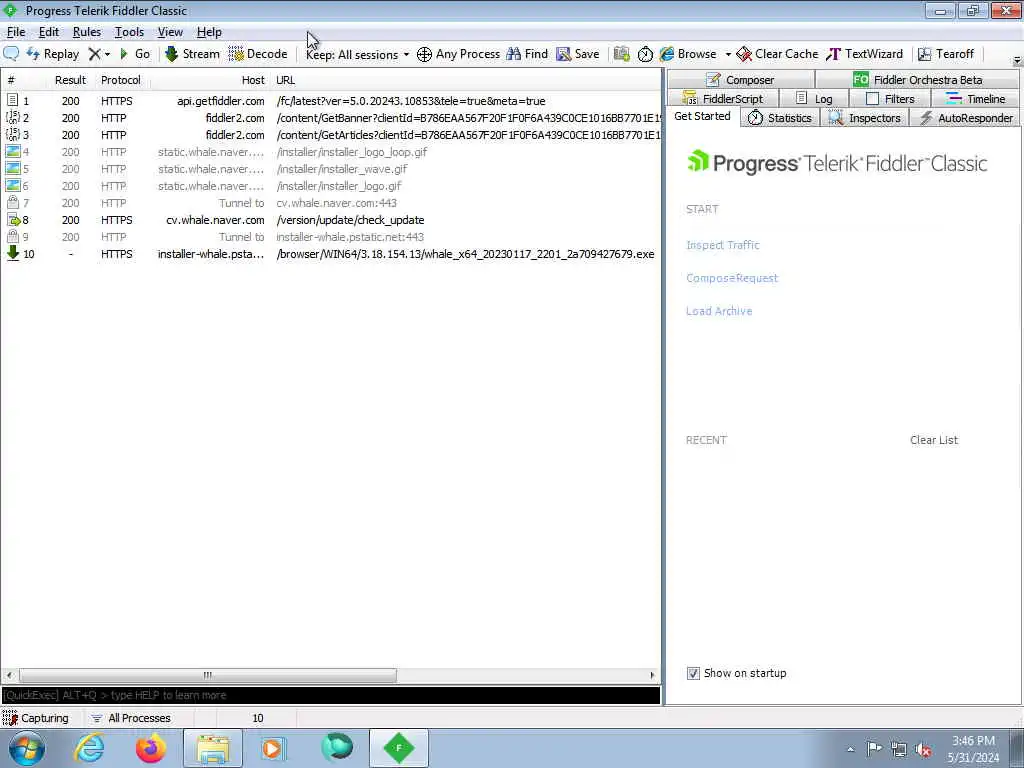1024x768 pixels.
Task: Select session 2 GetBanner row
Action: tap(330, 118)
